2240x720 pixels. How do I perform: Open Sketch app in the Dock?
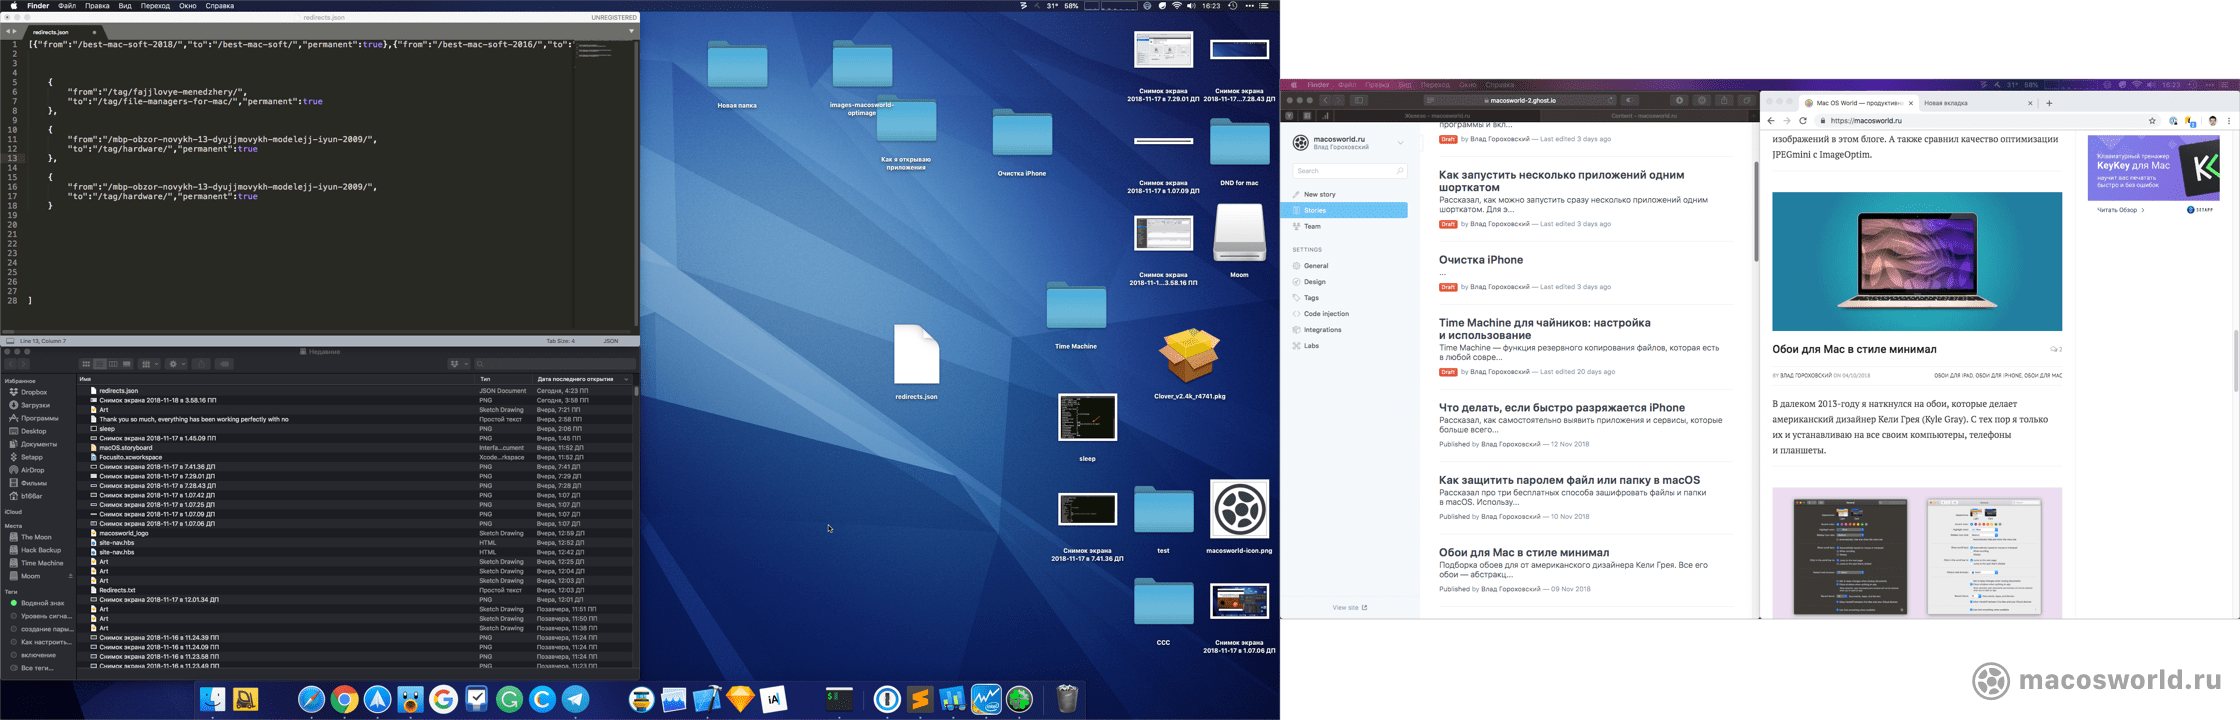click(x=740, y=700)
